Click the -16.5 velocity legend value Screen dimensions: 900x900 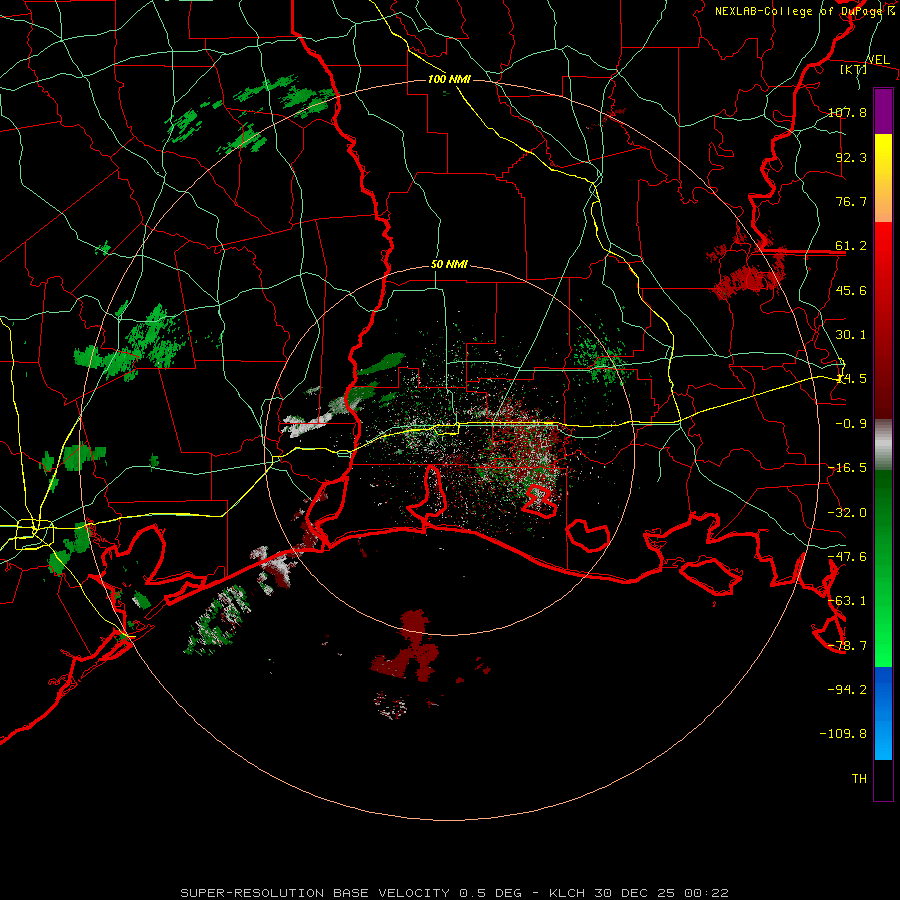point(847,468)
